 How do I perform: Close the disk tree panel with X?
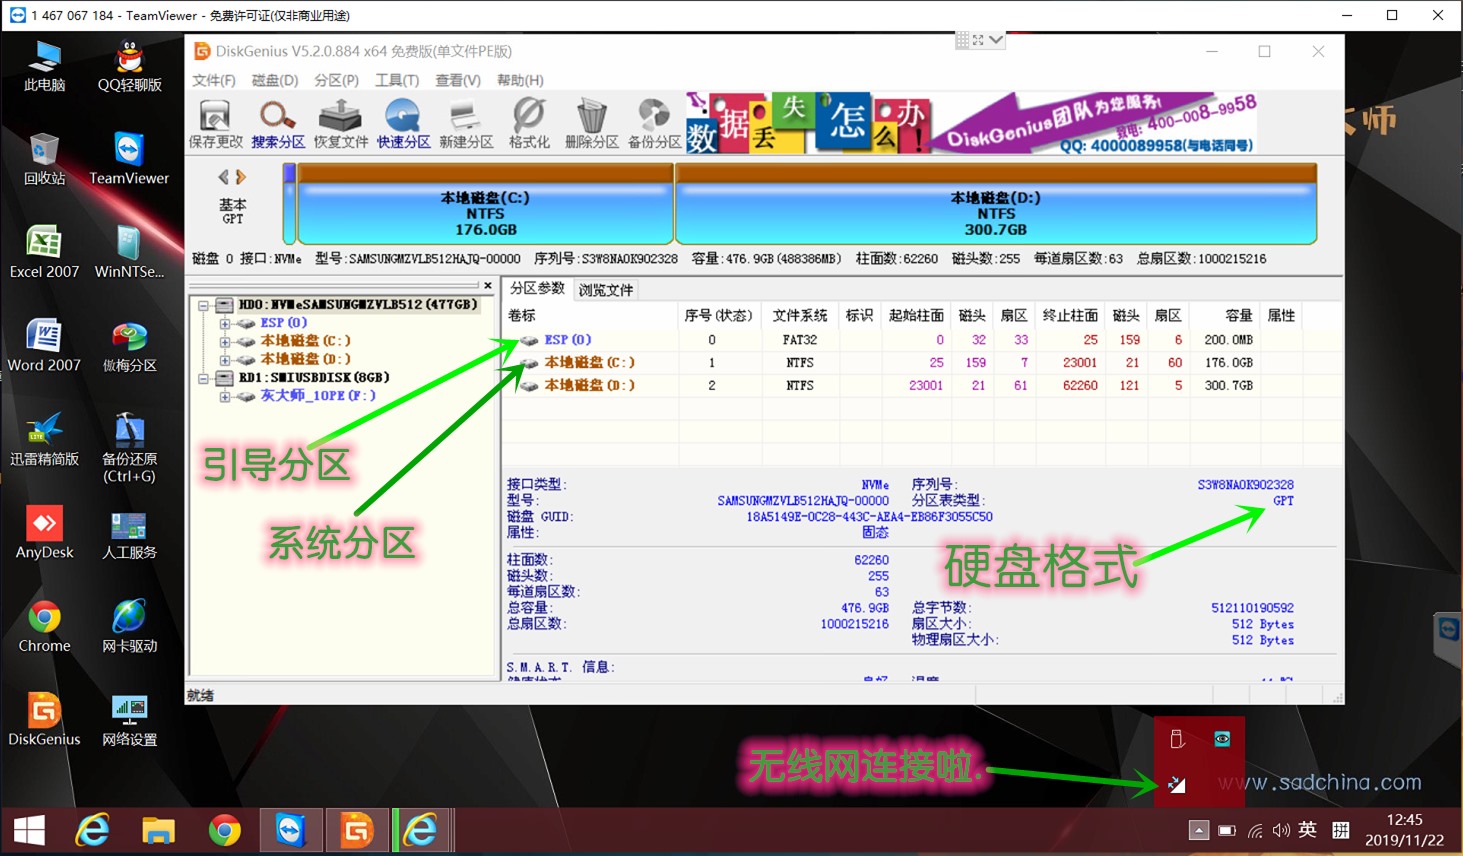coord(488,286)
